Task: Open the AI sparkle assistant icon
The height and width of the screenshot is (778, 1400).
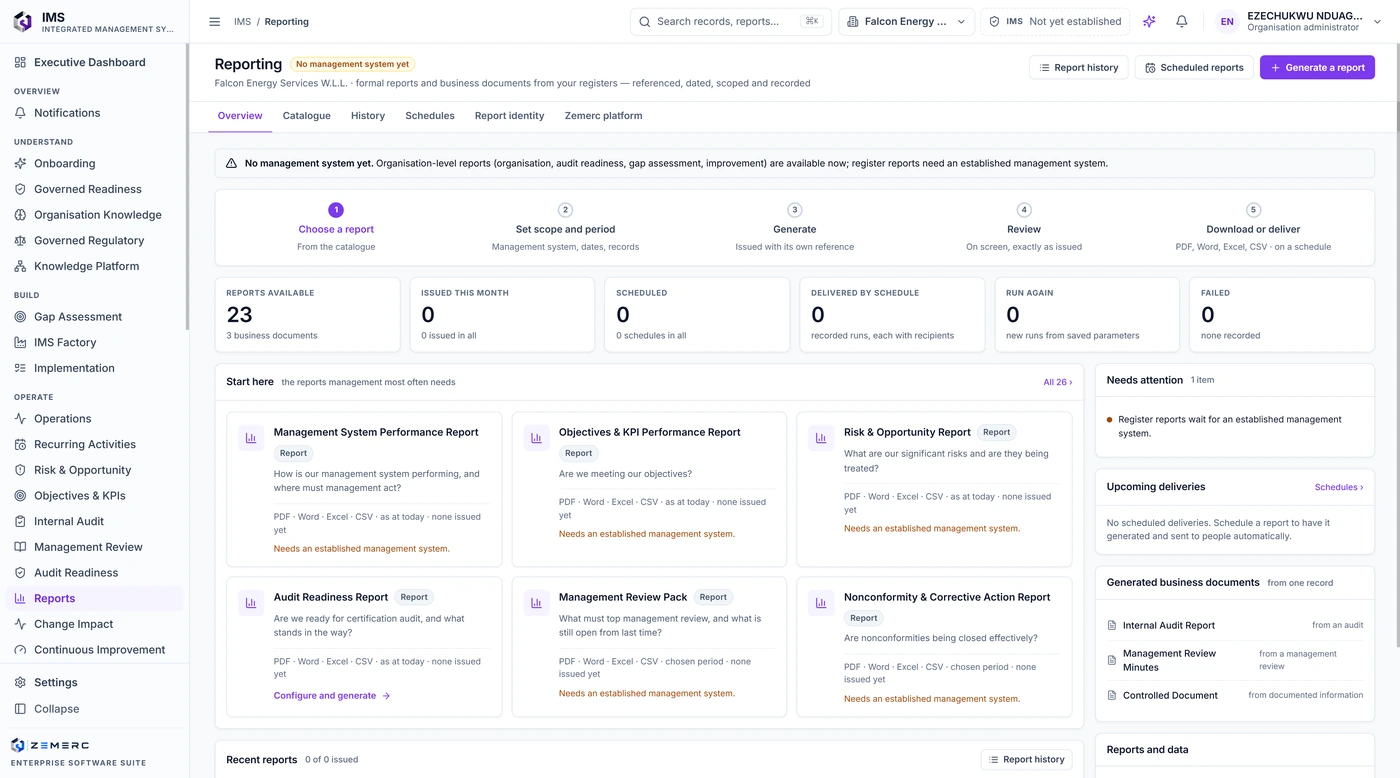Action: click(x=1149, y=22)
